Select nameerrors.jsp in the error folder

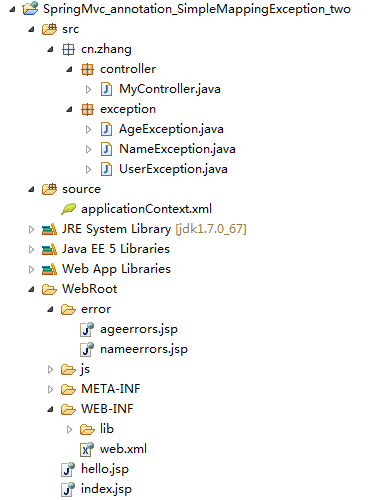coord(144,349)
